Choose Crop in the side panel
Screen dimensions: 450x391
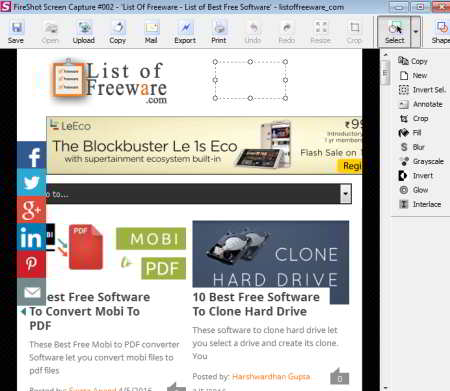(x=414, y=118)
